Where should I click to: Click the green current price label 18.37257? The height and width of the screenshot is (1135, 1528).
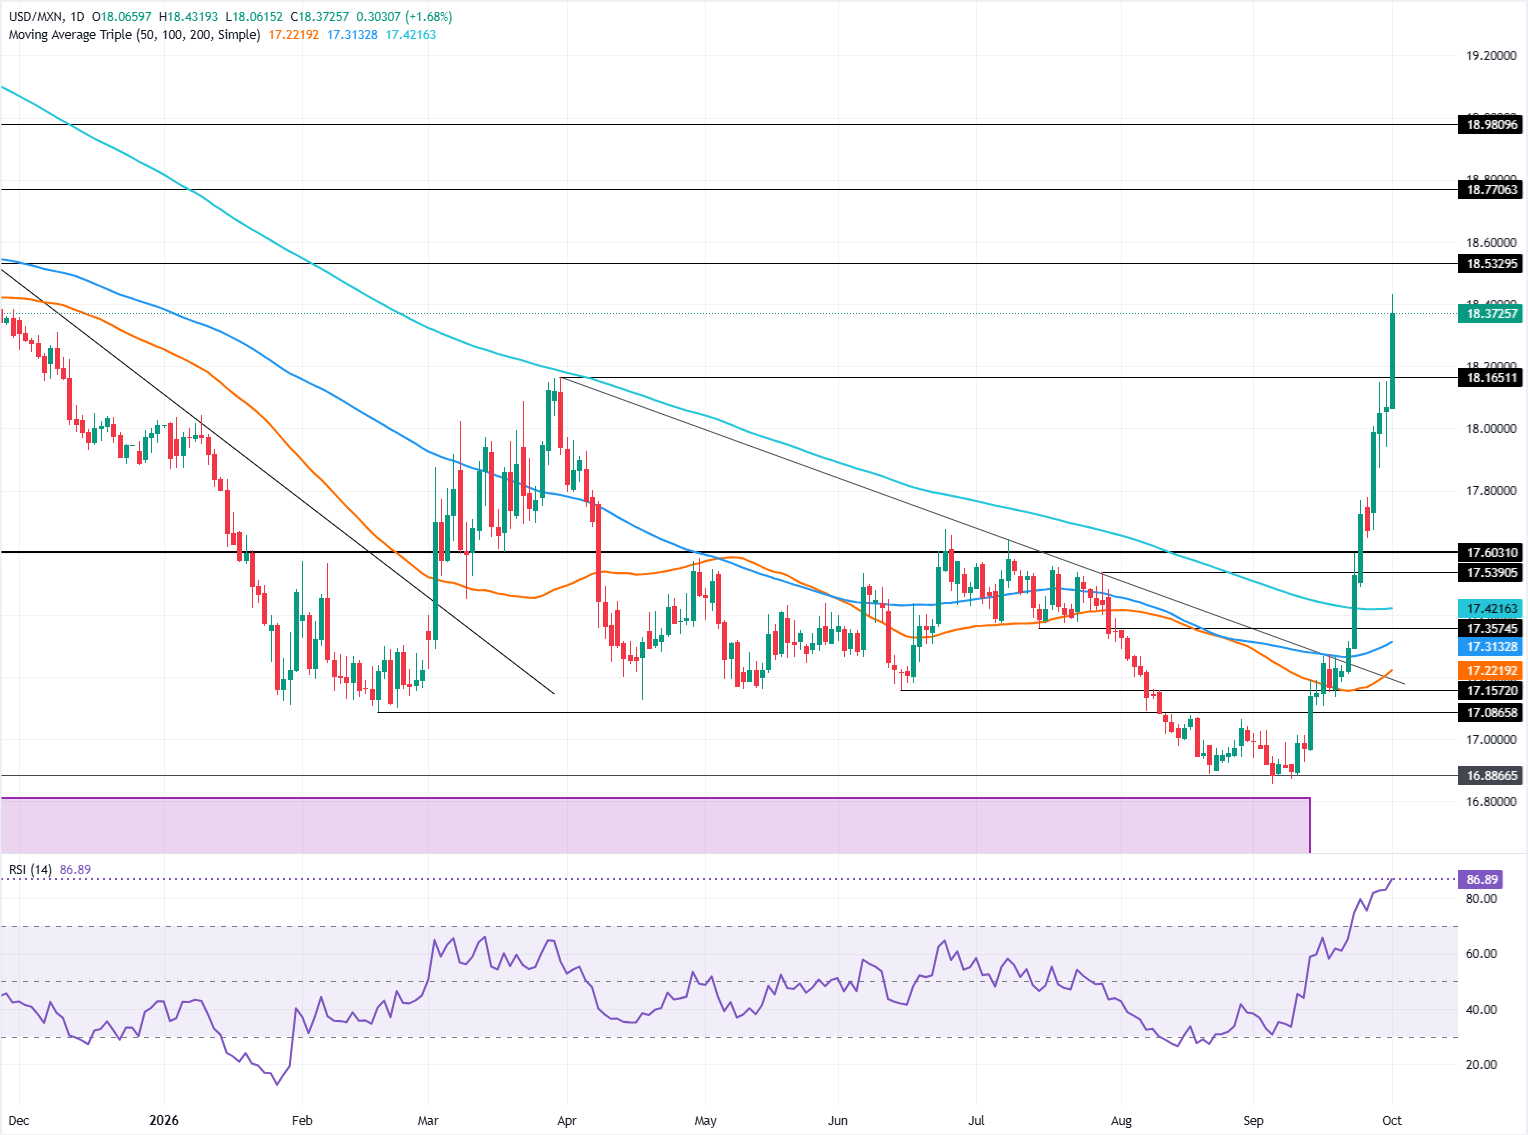[x=1491, y=314]
